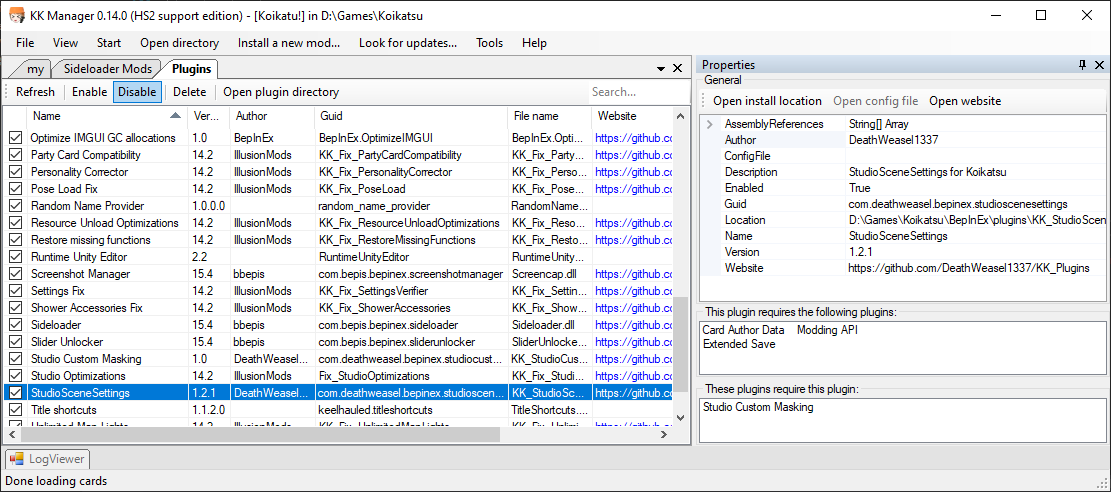The image size is (1111, 492).
Task: Uncheck the Random Name Provider checkbox
Action: point(15,206)
